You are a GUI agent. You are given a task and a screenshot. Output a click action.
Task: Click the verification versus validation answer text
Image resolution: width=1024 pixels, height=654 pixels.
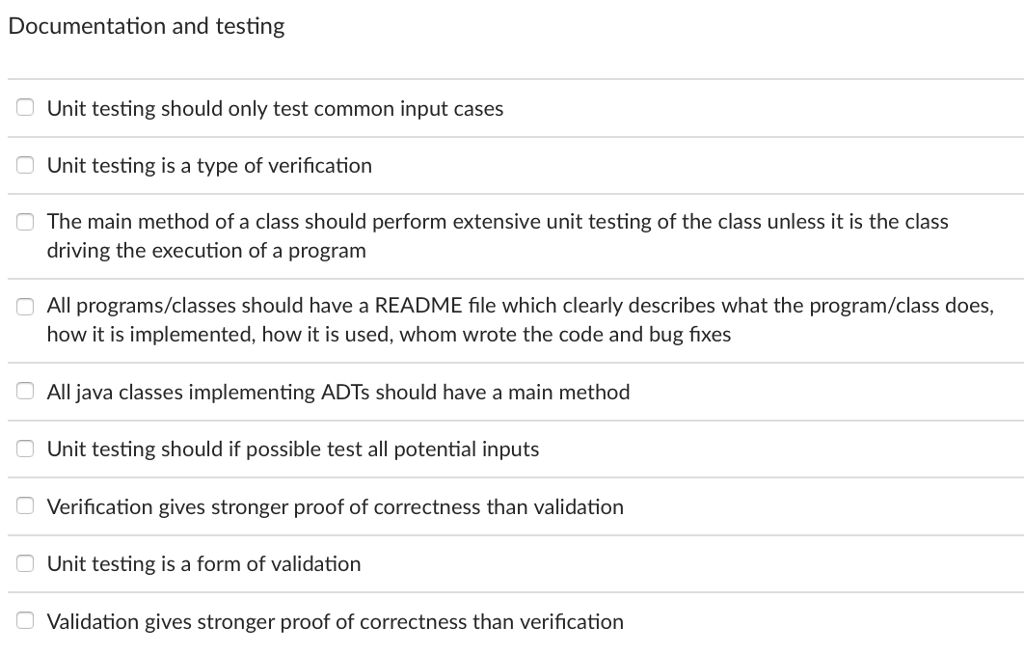(x=334, y=507)
